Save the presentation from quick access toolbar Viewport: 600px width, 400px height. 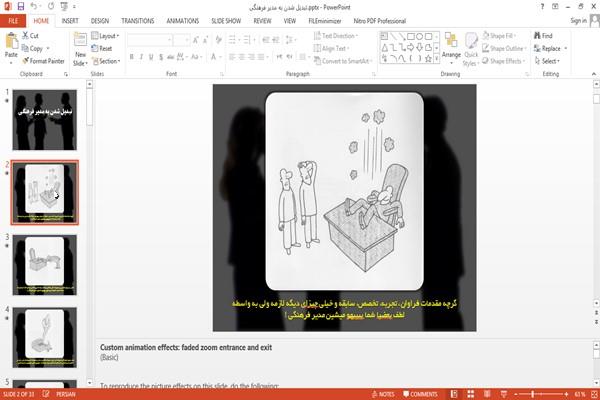click(21, 7)
